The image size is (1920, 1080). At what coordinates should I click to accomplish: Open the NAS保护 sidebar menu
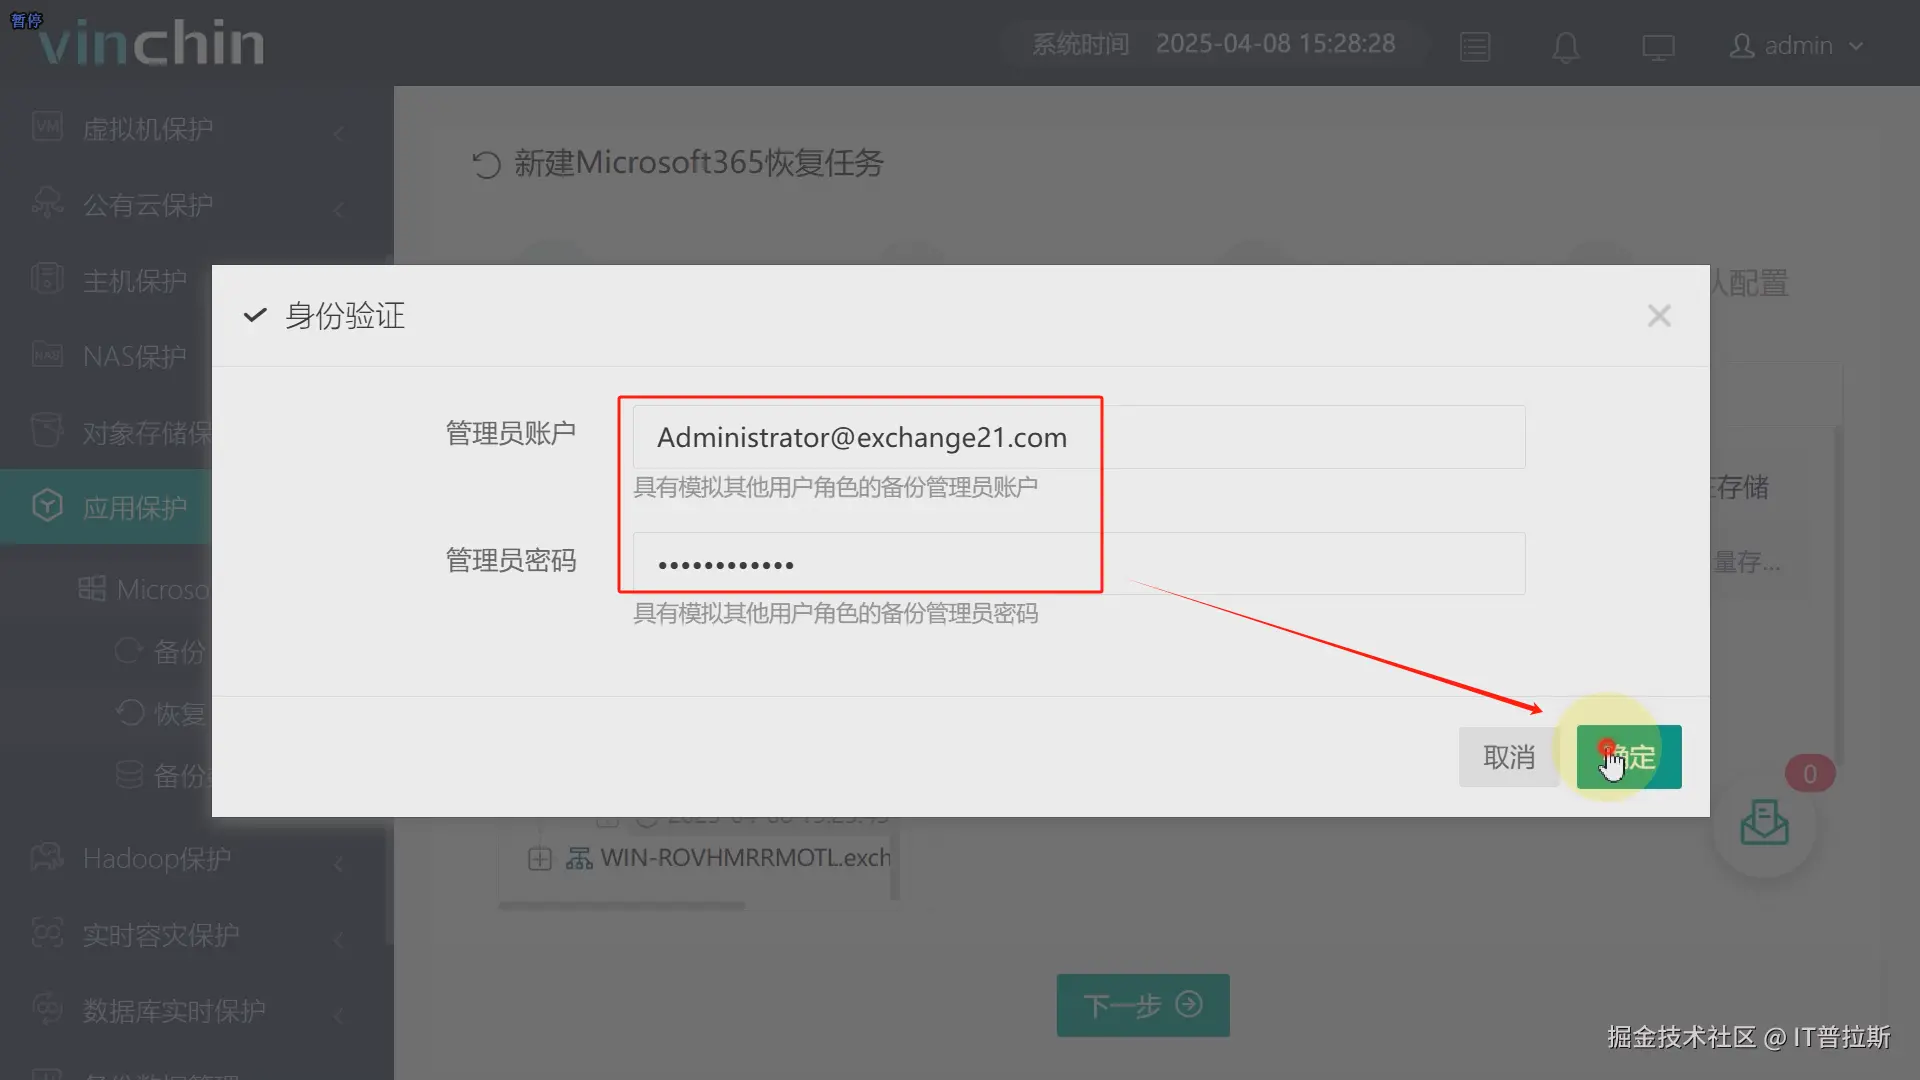click(134, 356)
